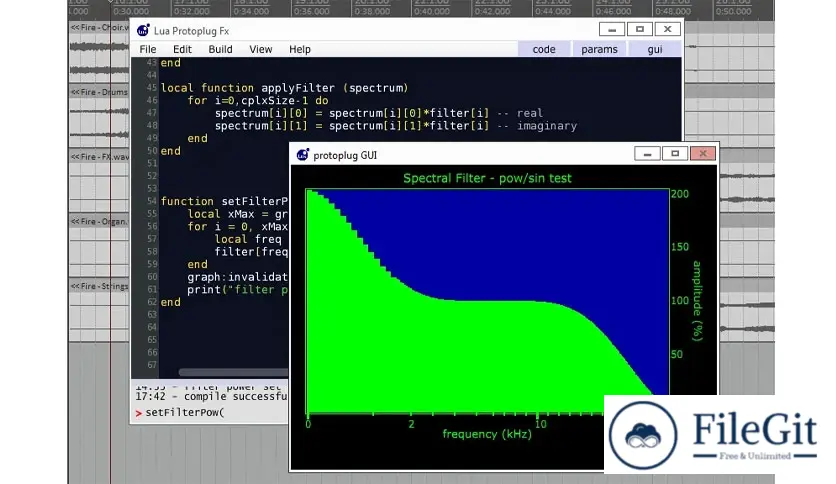Minimize the Lua Protoplug Fx window
The height and width of the screenshot is (484, 836).
tap(612, 29)
